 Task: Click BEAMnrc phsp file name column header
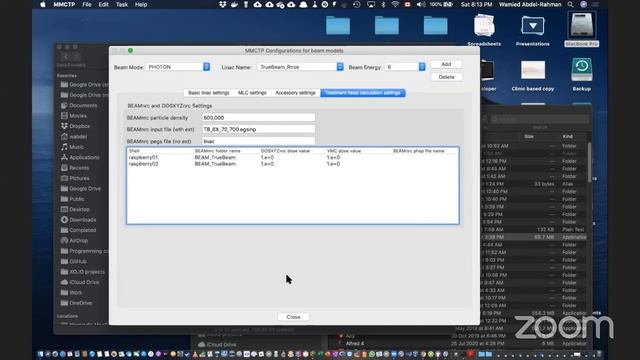pos(418,151)
